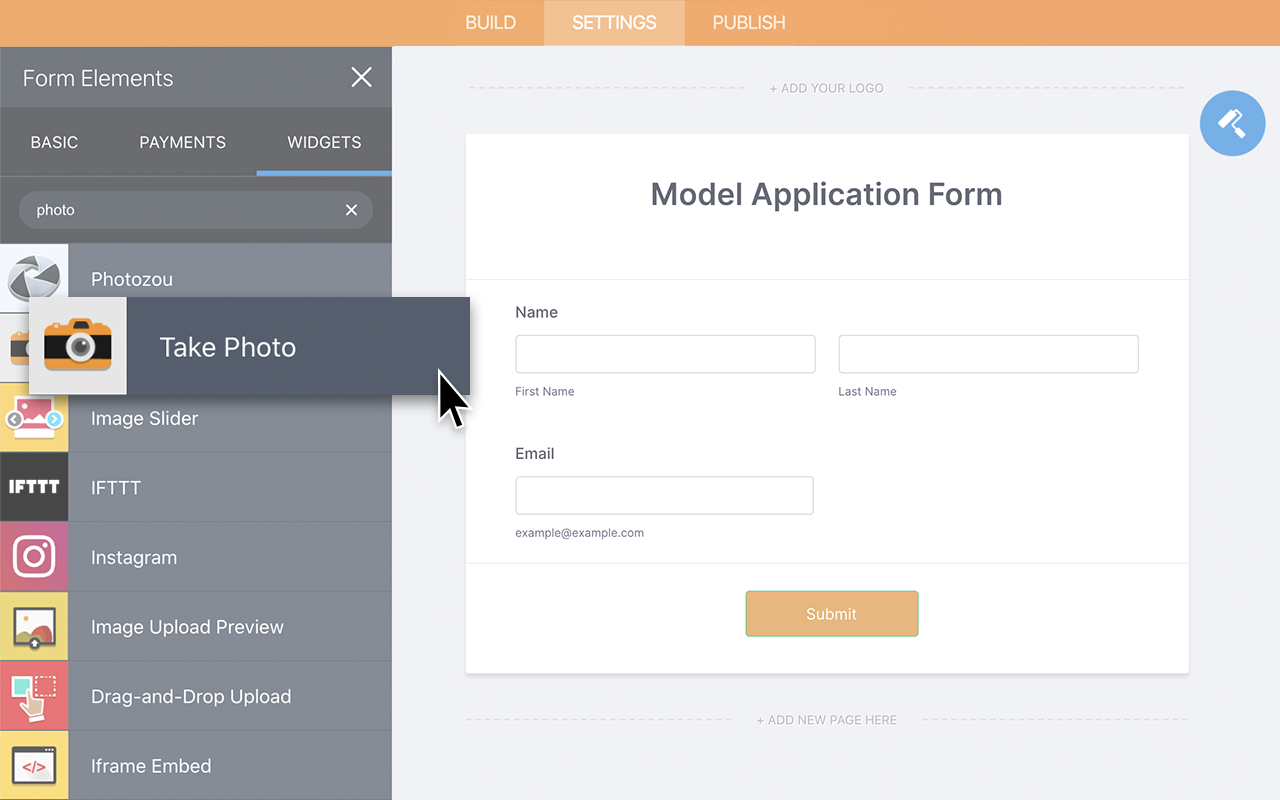1280x800 pixels.
Task: Open the Publish tab
Action: coord(748,22)
